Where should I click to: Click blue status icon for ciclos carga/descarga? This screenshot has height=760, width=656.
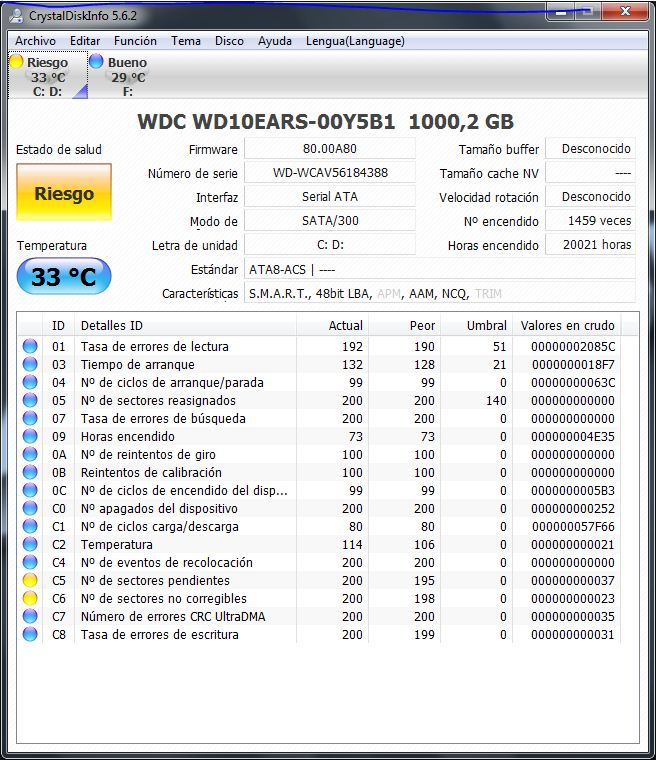30,526
